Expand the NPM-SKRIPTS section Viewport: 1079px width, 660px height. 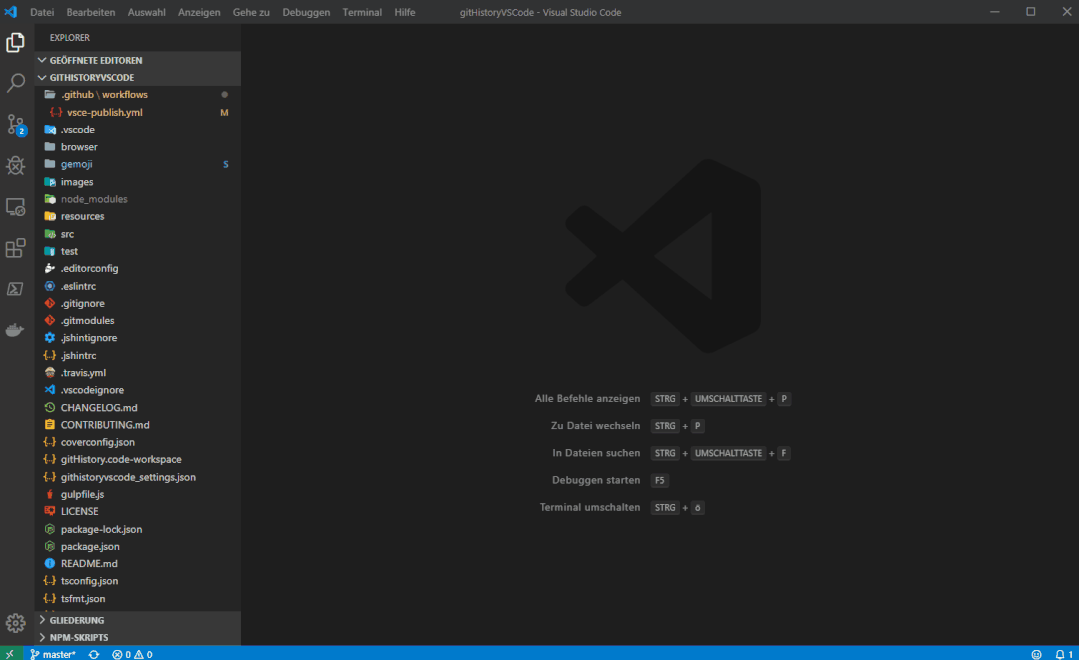tap(78, 637)
